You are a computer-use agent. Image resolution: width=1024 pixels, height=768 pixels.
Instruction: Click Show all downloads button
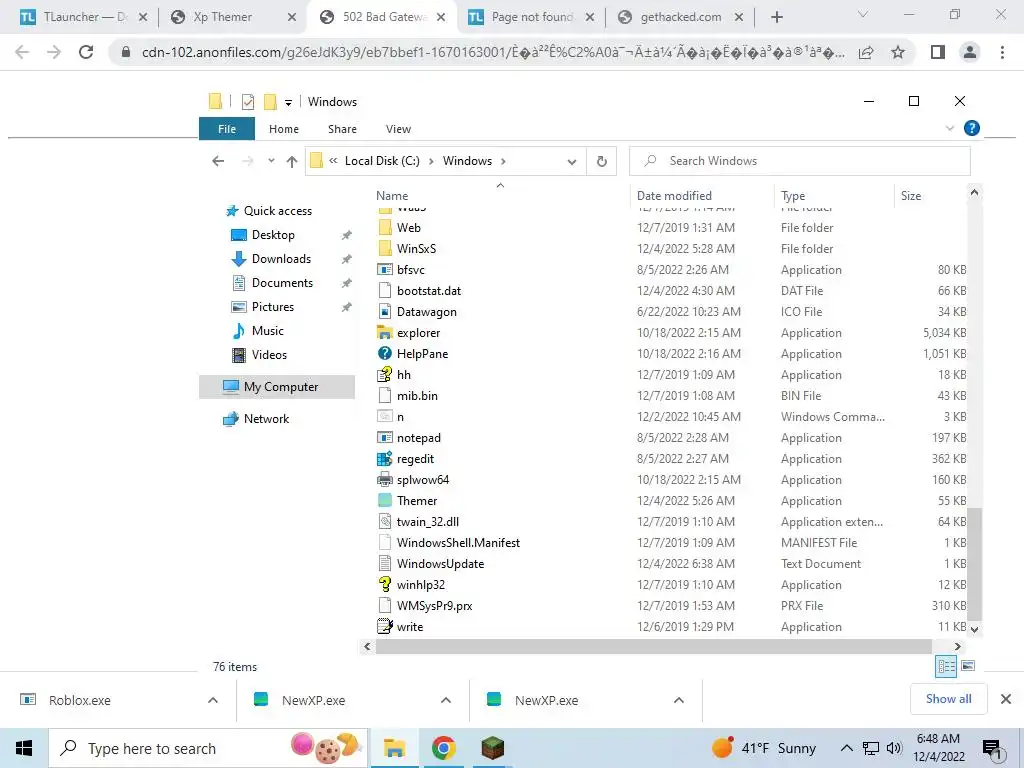click(x=948, y=699)
